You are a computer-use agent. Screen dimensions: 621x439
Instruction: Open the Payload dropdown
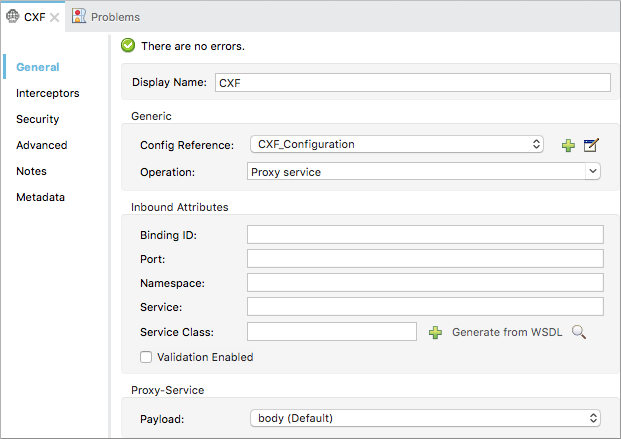pos(424,417)
